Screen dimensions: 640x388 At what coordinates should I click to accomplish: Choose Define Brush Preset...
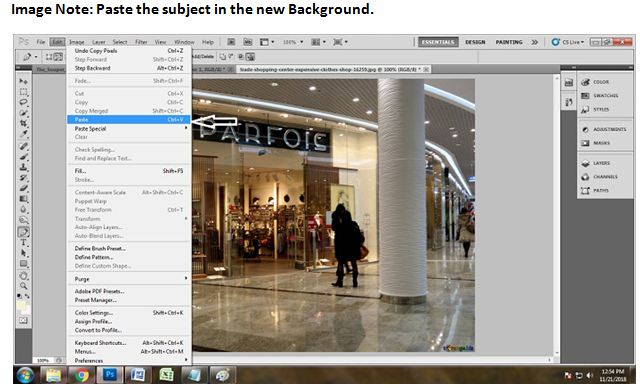129,248
